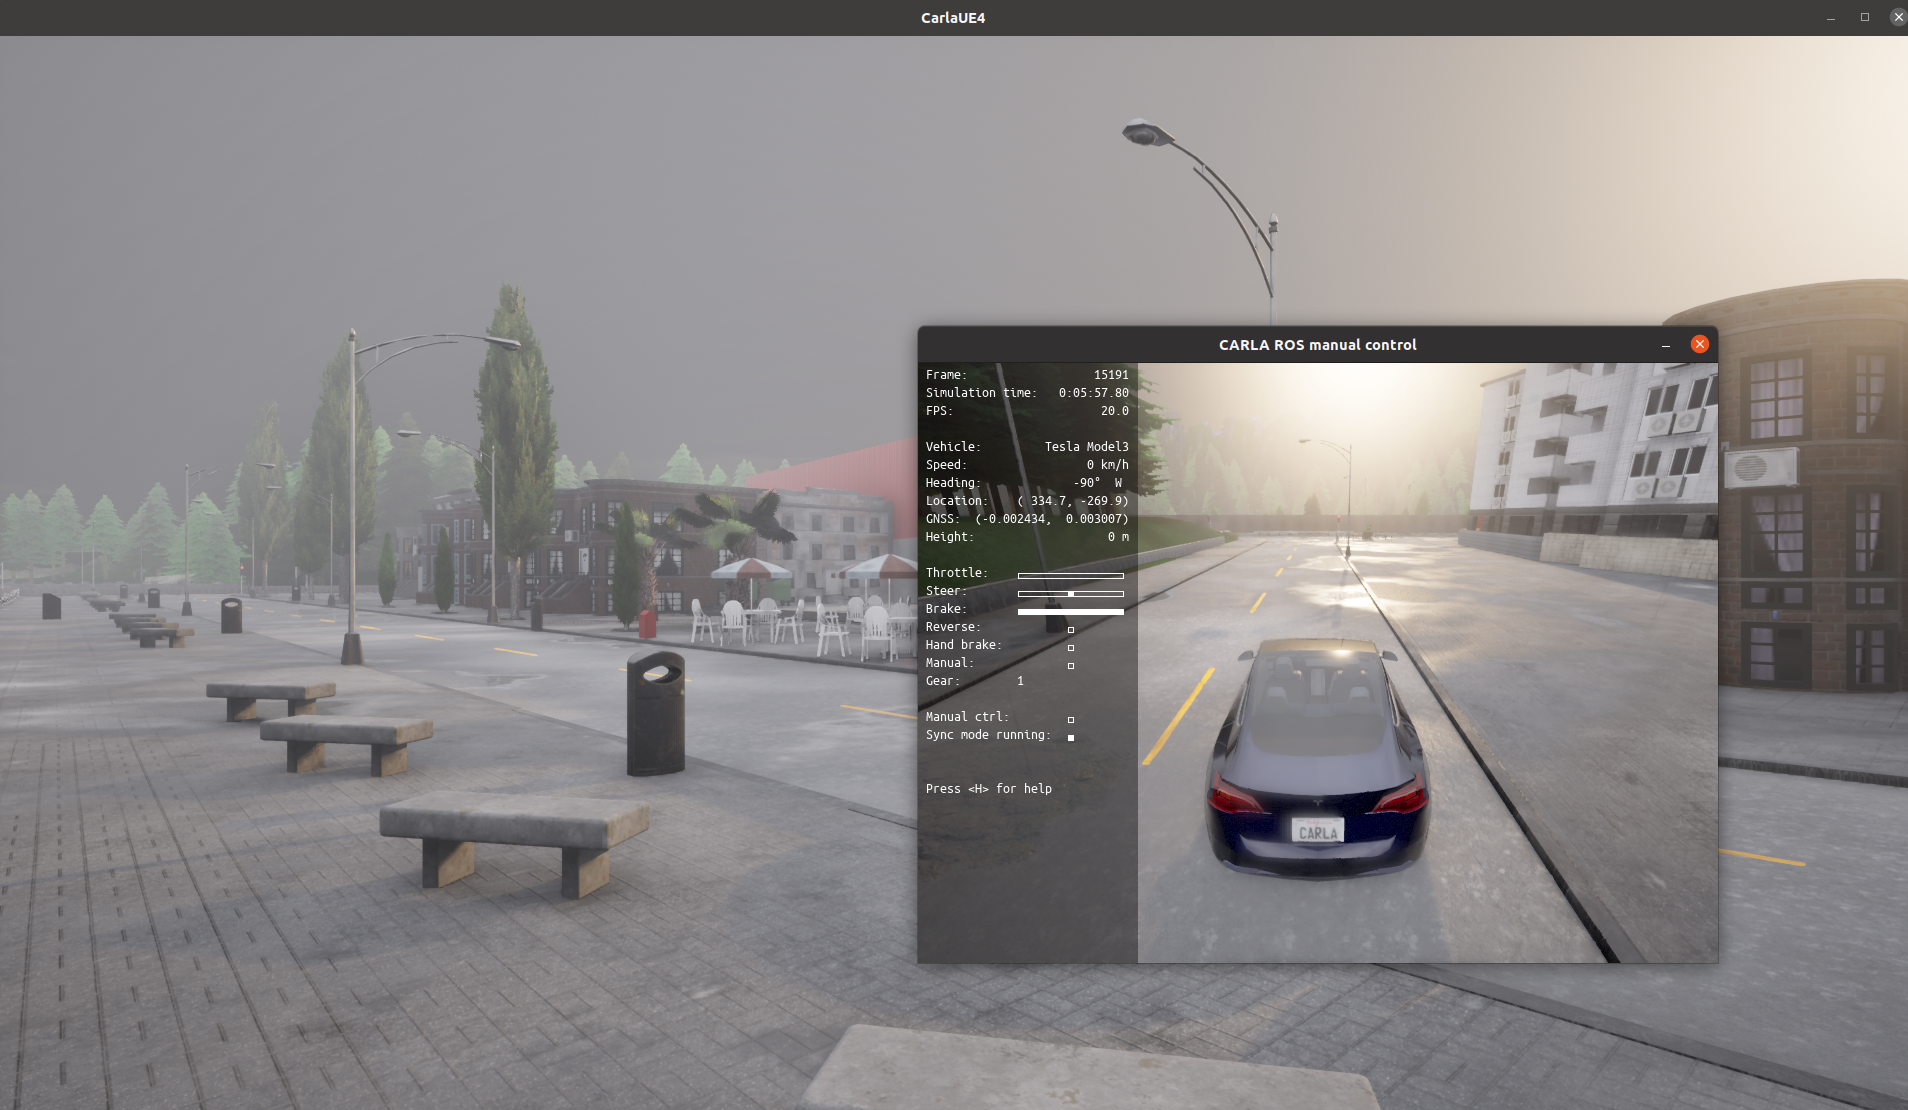The width and height of the screenshot is (1908, 1110).
Task: Click the Manual ctrl indicator box
Action: coord(1071,719)
